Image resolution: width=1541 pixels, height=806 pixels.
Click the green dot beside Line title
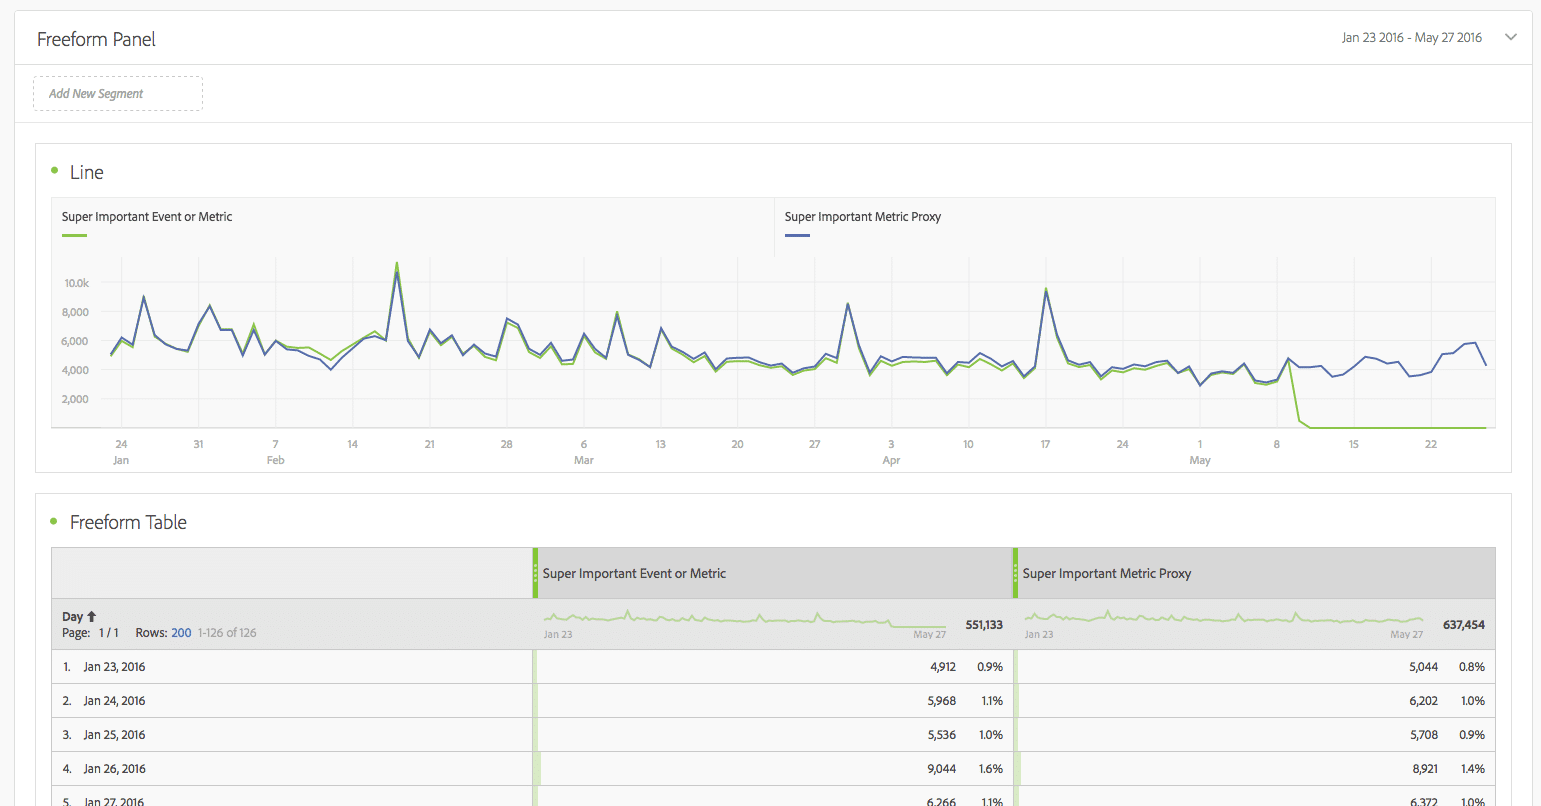tap(54, 171)
